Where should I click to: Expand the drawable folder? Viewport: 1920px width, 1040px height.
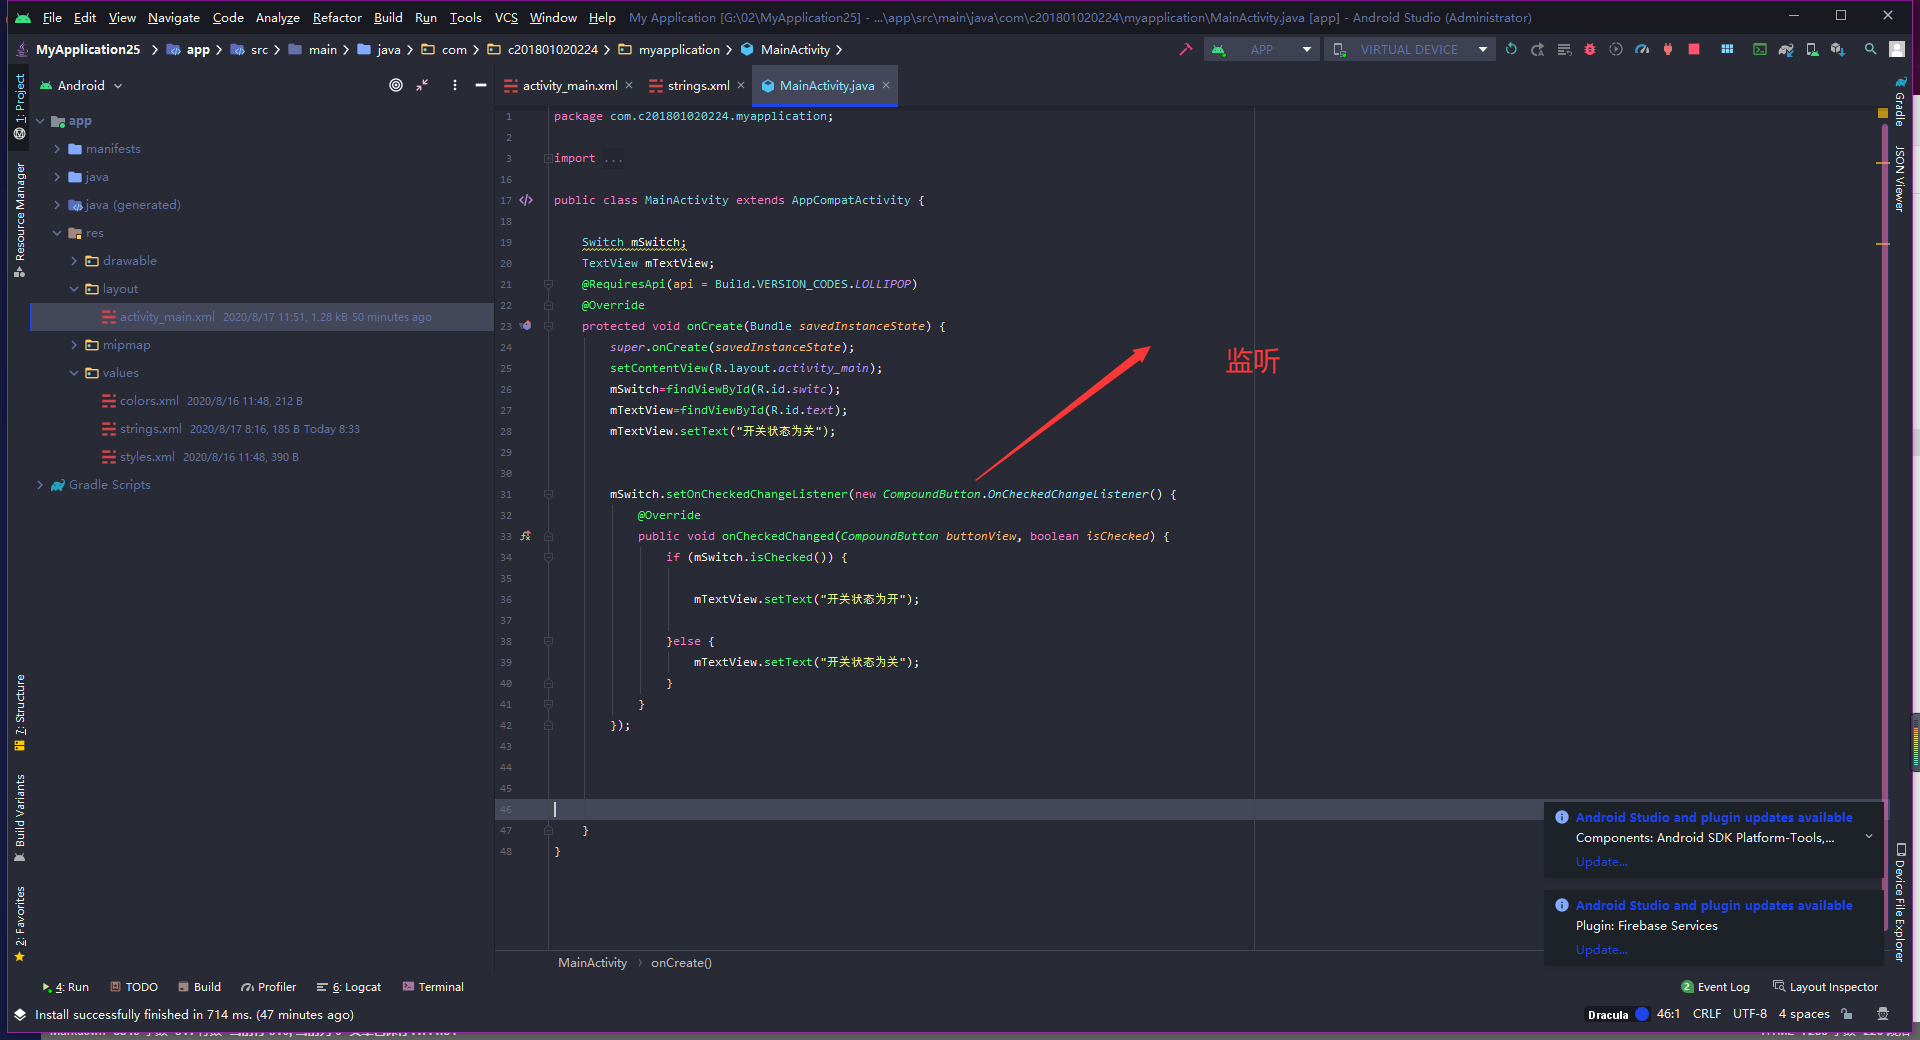[74, 261]
